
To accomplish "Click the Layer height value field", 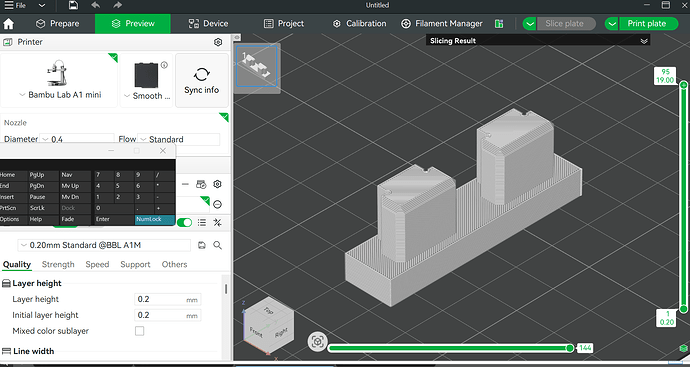I will tap(168, 299).
